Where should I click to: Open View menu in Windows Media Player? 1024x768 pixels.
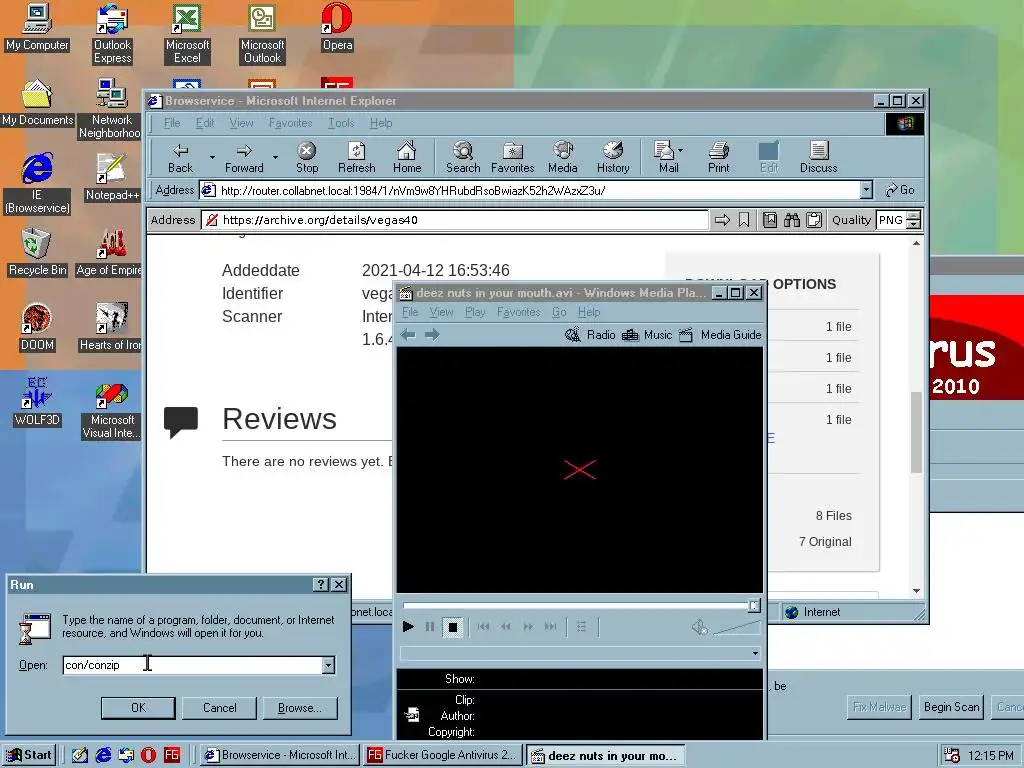[441, 312]
